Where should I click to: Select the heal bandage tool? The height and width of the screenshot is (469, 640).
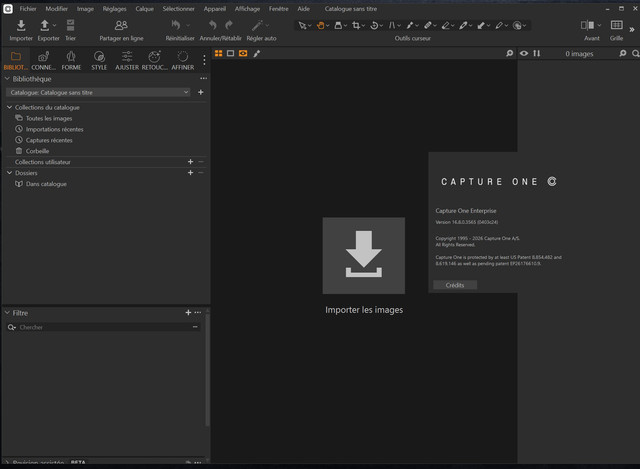(427, 25)
